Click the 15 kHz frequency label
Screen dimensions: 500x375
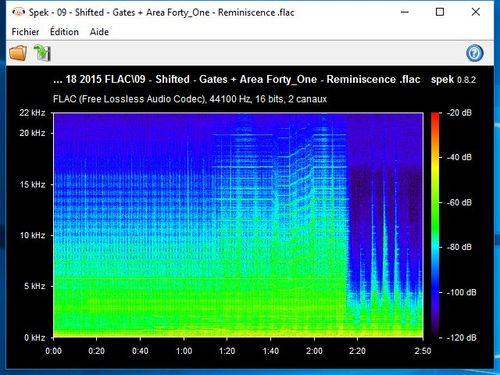tap(32, 184)
